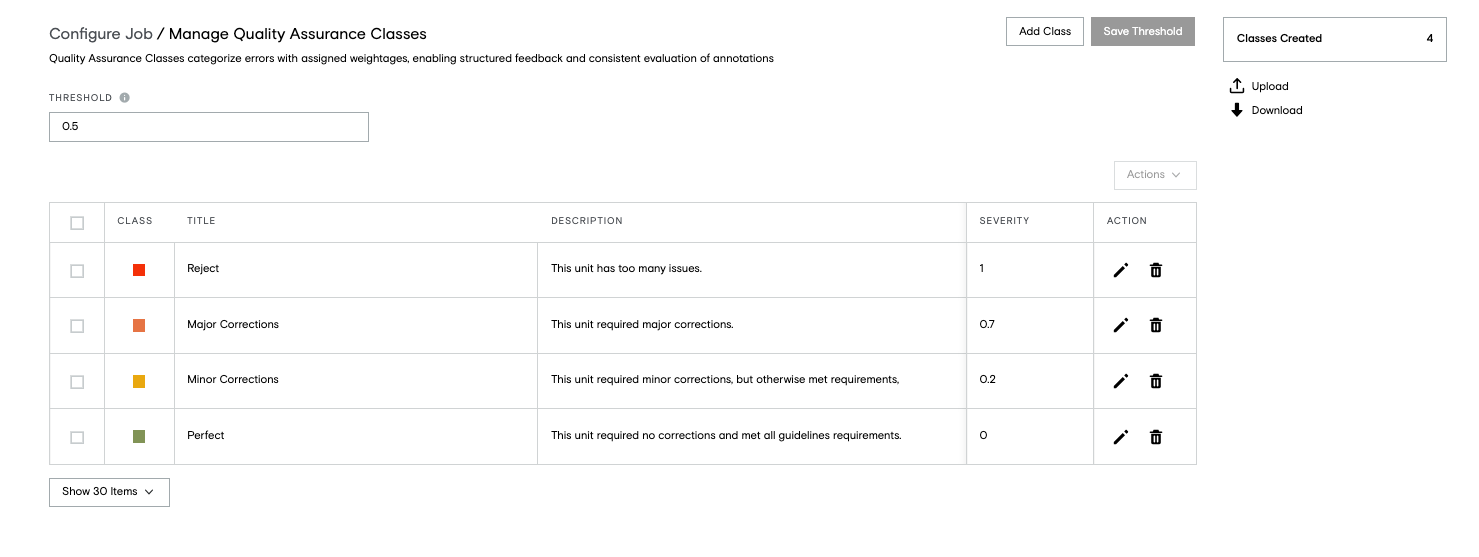Viewport: 1479px width, 557px height.
Task: Delete the Reject class using trash icon
Action: pos(1156,270)
